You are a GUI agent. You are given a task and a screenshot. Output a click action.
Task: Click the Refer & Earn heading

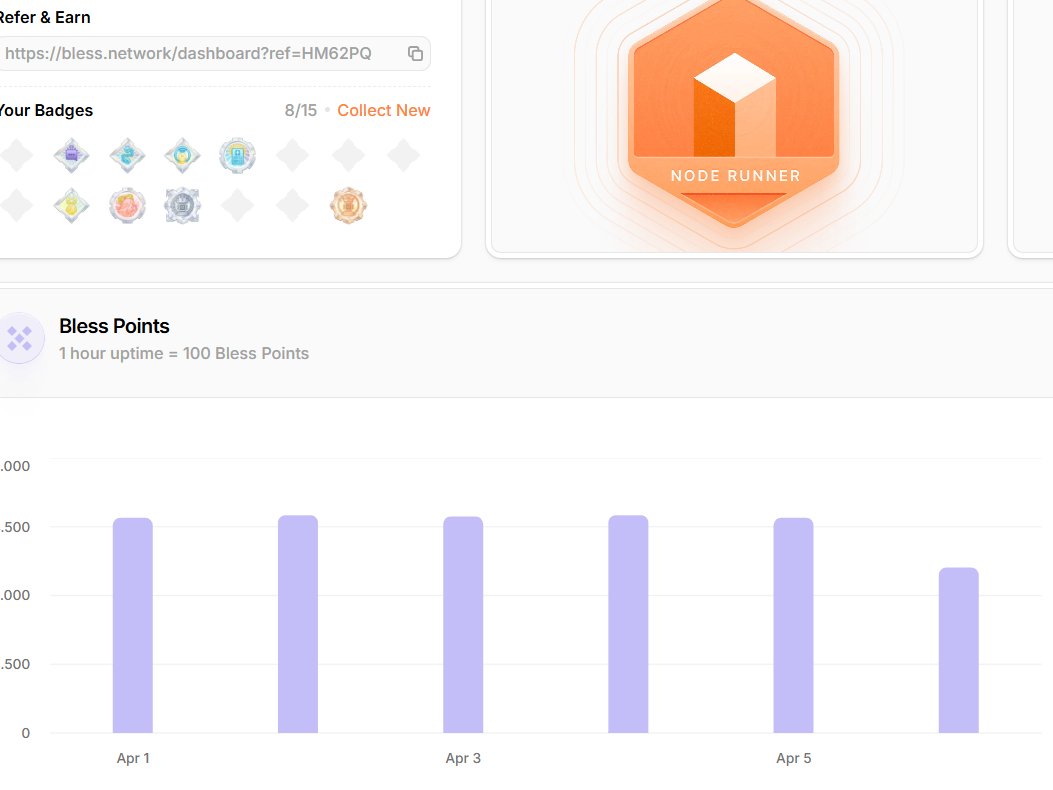click(45, 17)
